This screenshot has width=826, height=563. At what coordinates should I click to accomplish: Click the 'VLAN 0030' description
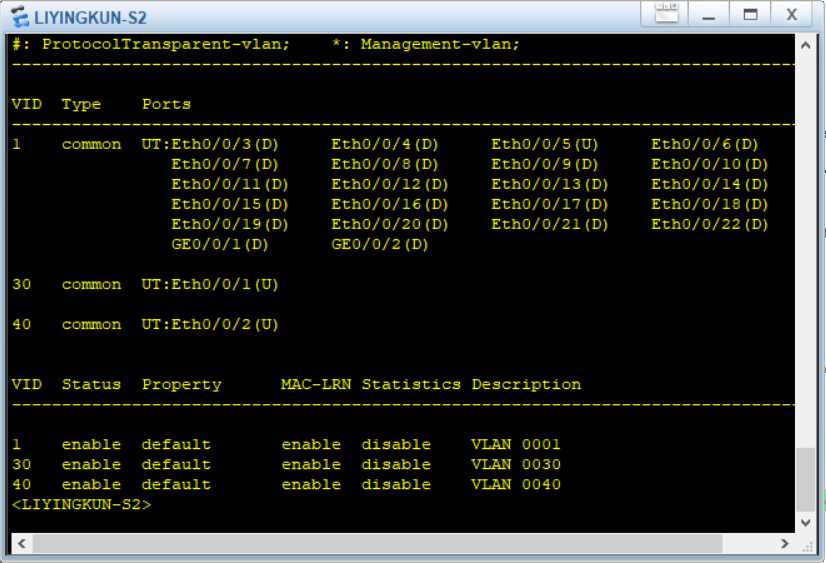point(516,465)
